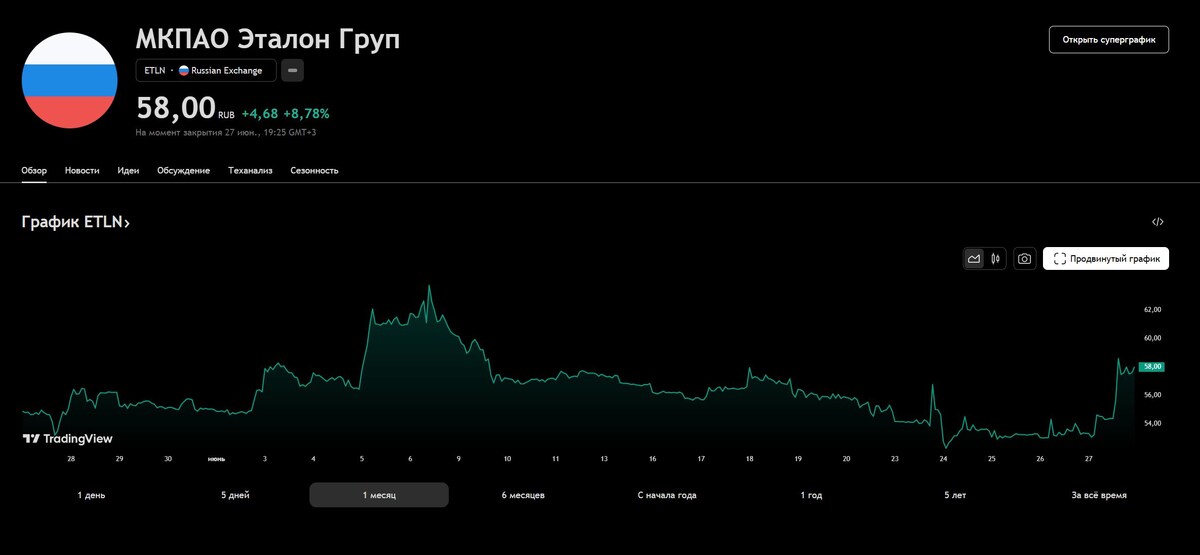This screenshot has height=555, width=1200.
Task: Click the 60,00 price axis label
Action: tap(1153, 338)
